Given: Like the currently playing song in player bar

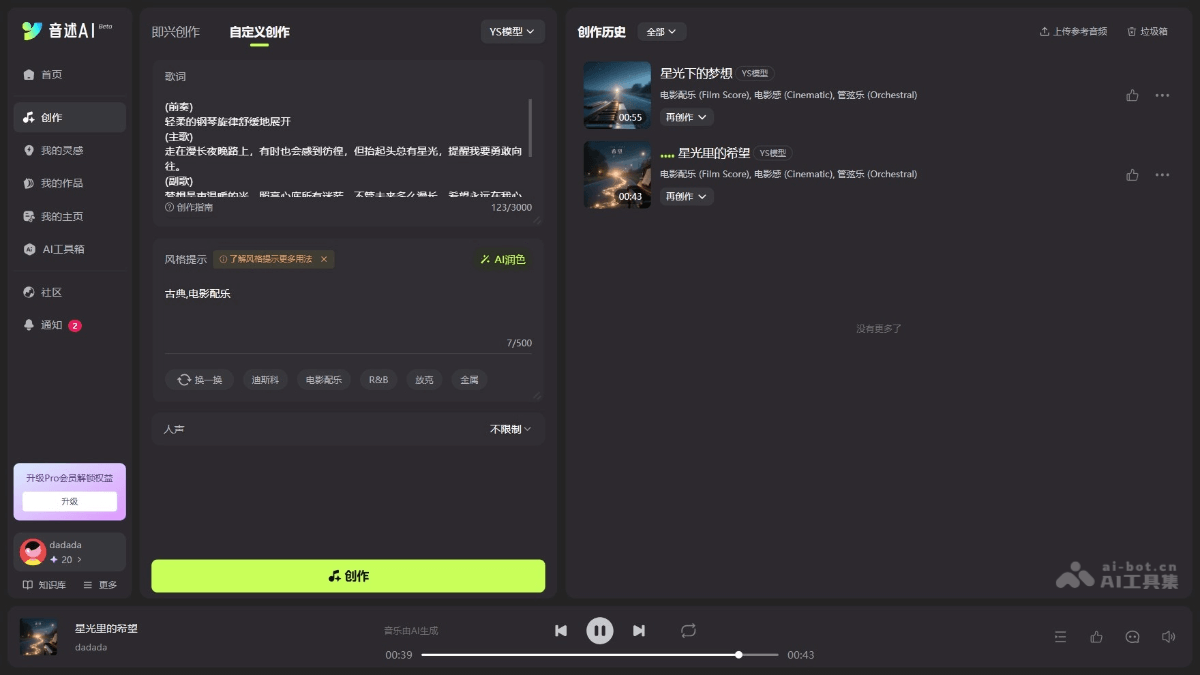Looking at the screenshot, I should point(1096,636).
